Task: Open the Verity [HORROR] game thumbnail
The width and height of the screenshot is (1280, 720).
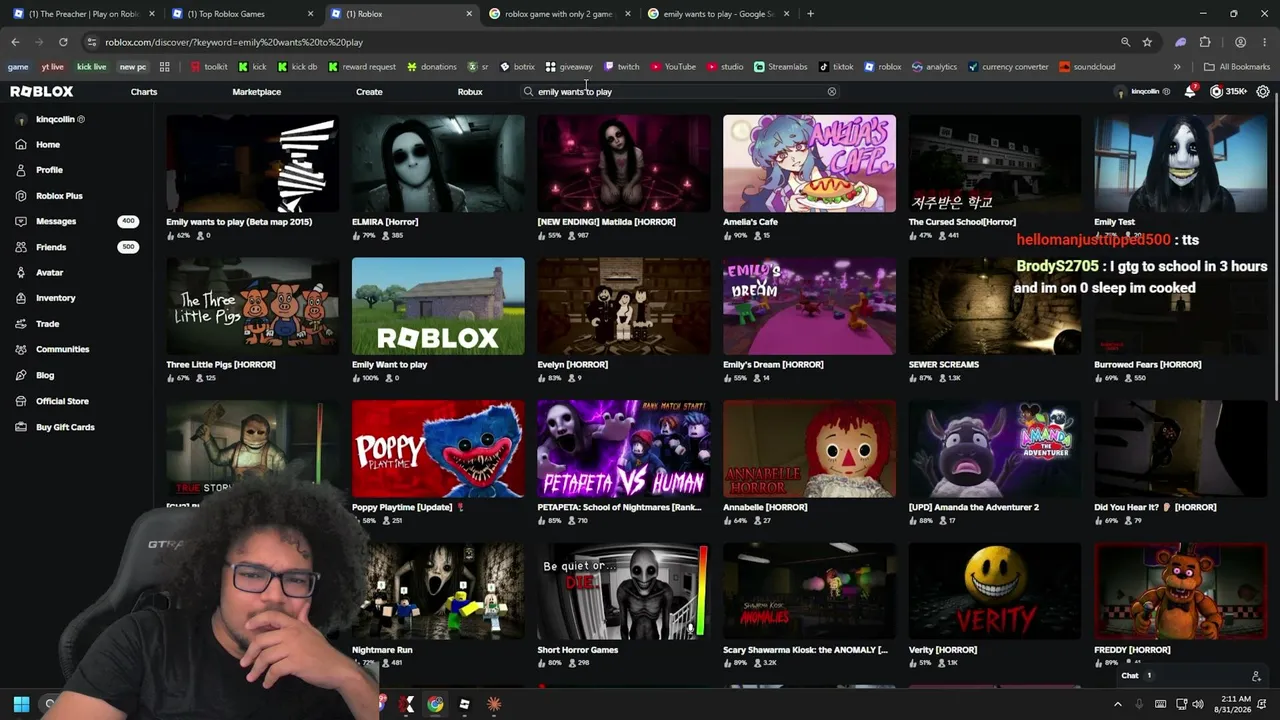Action: coord(995,591)
